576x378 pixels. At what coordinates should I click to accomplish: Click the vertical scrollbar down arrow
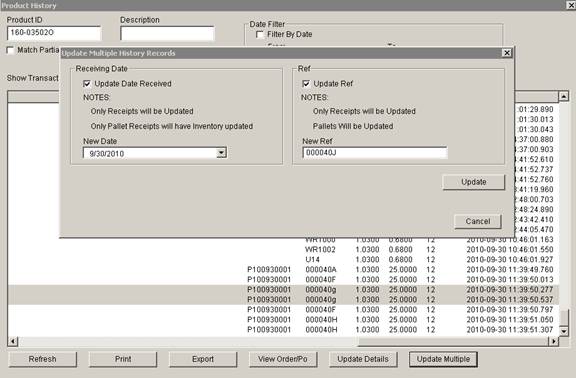point(564,331)
